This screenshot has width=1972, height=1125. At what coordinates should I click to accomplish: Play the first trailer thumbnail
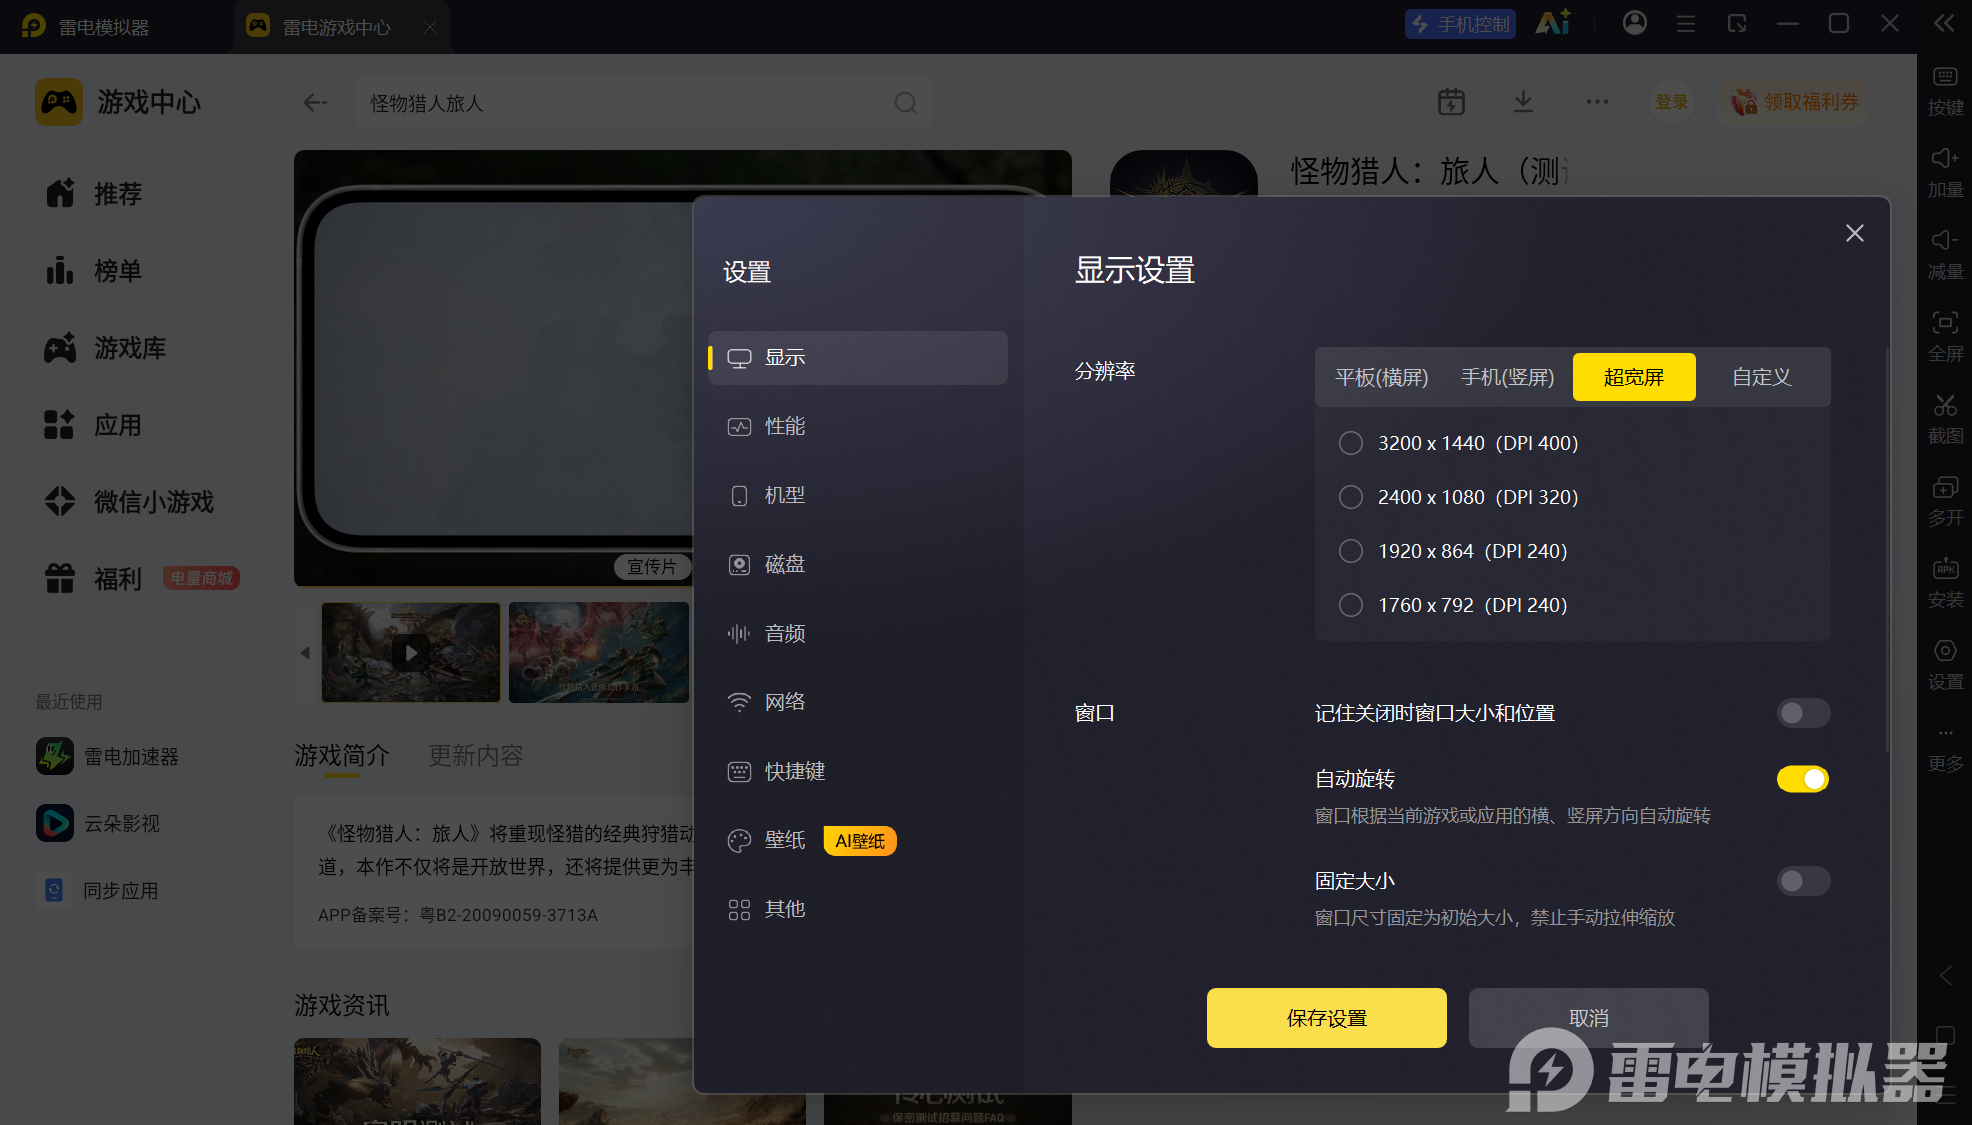click(x=411, y=652)
